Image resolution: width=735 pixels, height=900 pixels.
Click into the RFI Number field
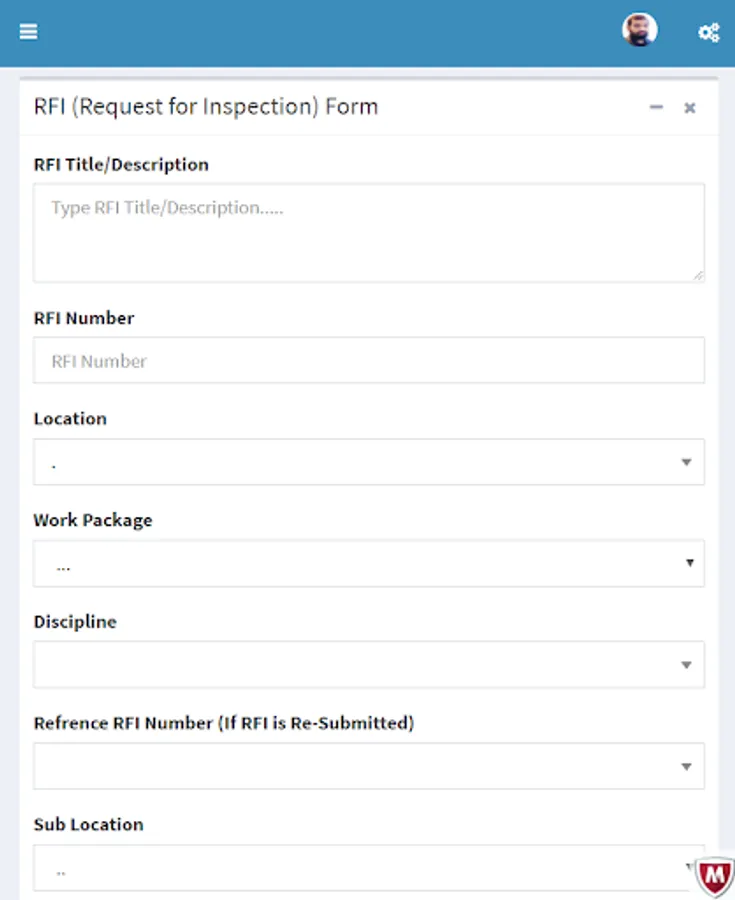(368, 360)
